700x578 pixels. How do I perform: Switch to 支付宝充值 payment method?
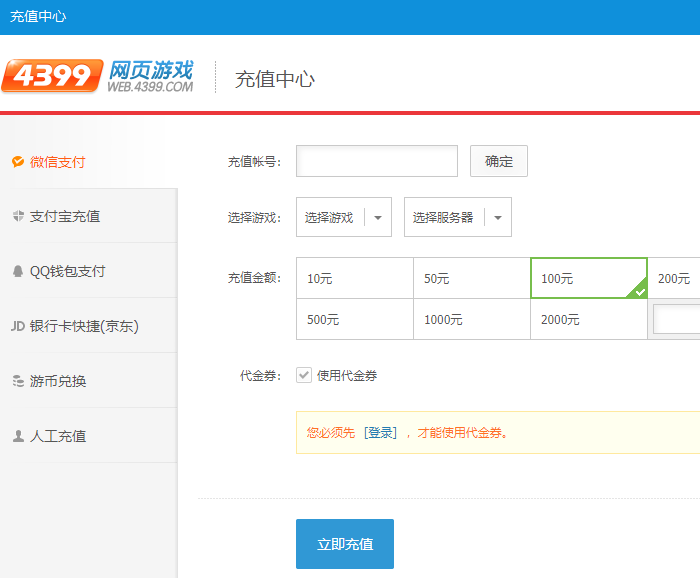click(x=89, y=216)
